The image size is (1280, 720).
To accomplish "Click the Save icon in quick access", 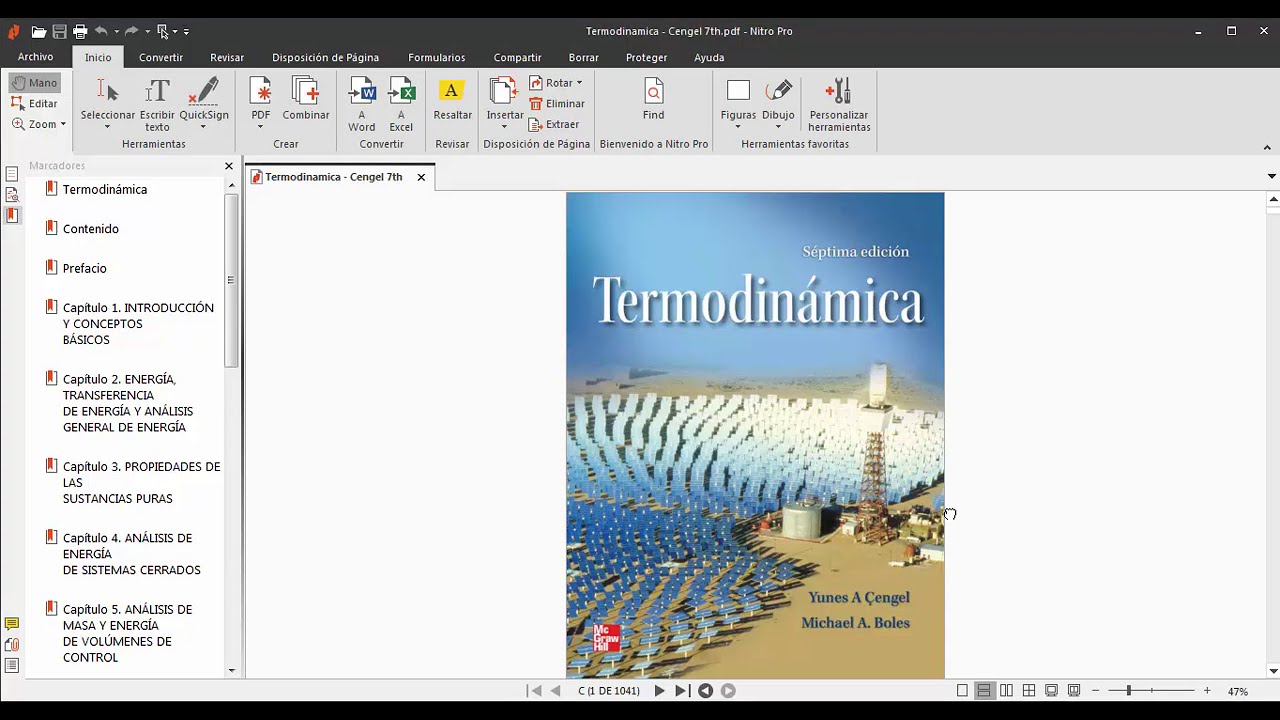I will tap(60, 32).
